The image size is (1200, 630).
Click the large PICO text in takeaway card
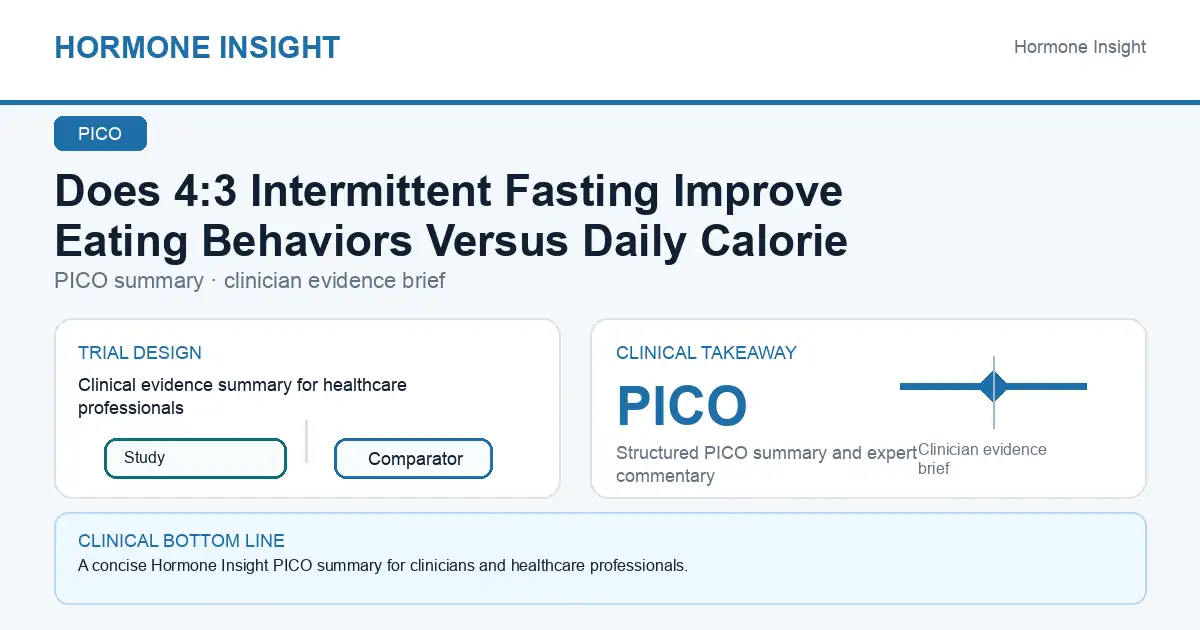click(x=682, y=406)
